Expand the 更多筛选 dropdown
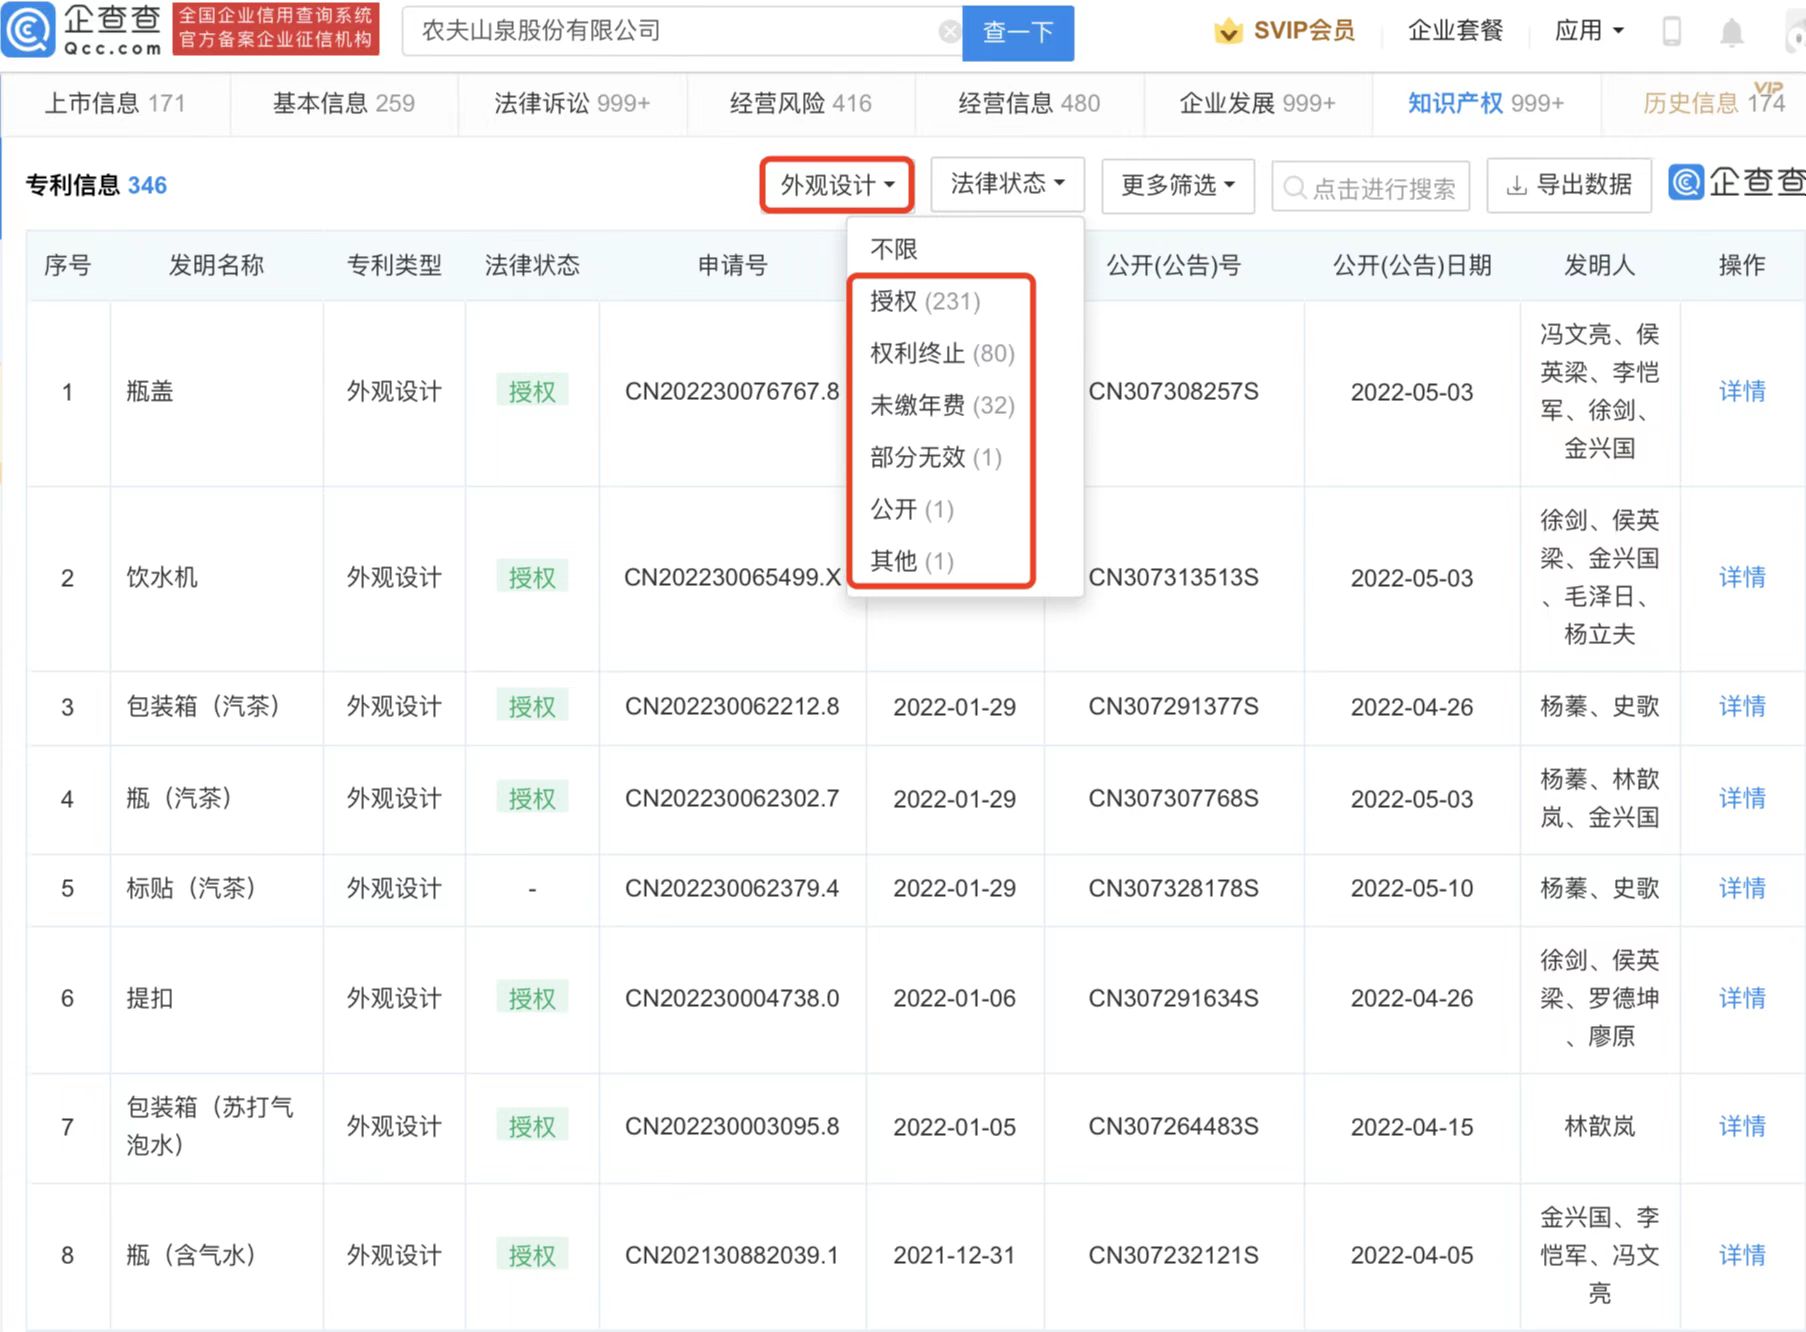 pyautogui.click(x=1178, y=185)
